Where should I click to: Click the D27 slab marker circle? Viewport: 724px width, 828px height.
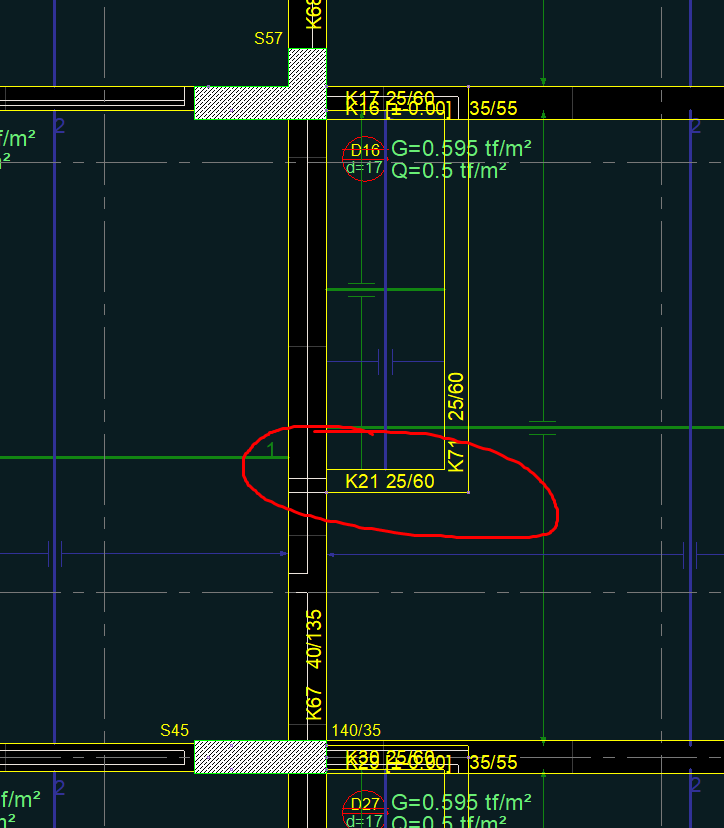364,811
